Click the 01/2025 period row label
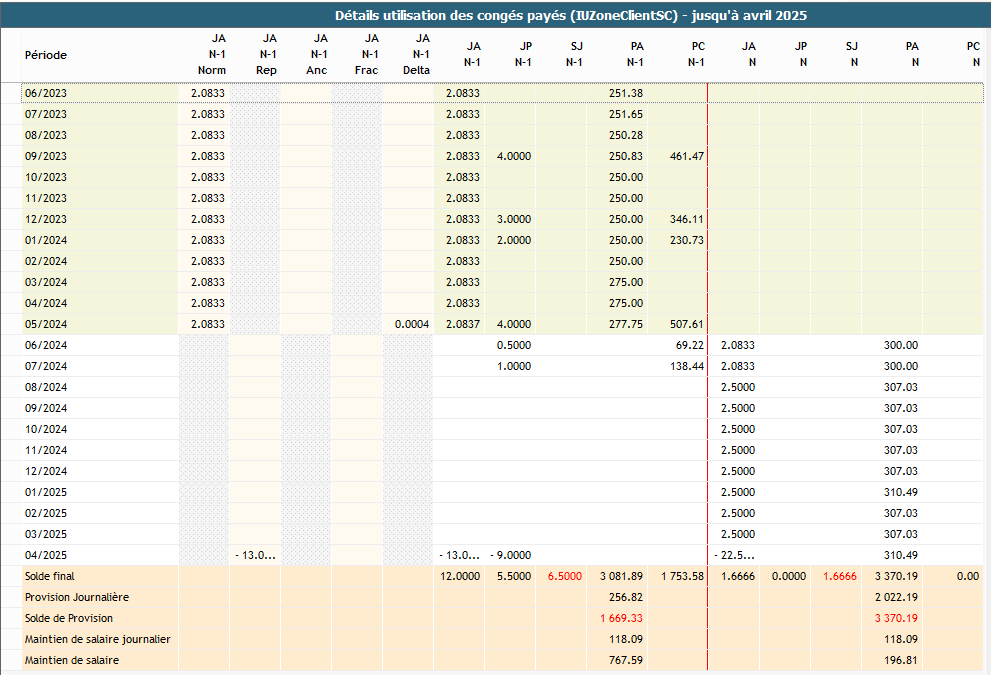This screenshot has width=991, height=675. (x=45, y=492)
